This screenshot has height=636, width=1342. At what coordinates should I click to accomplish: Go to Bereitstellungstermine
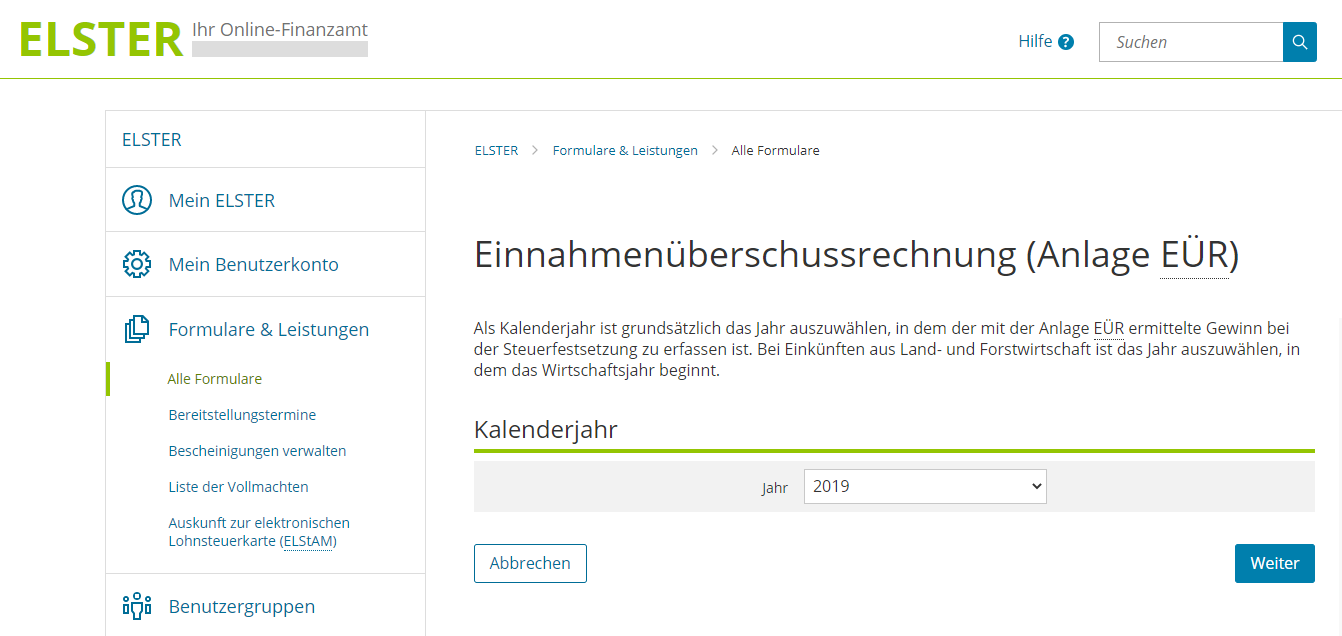(x=242, y=415)
